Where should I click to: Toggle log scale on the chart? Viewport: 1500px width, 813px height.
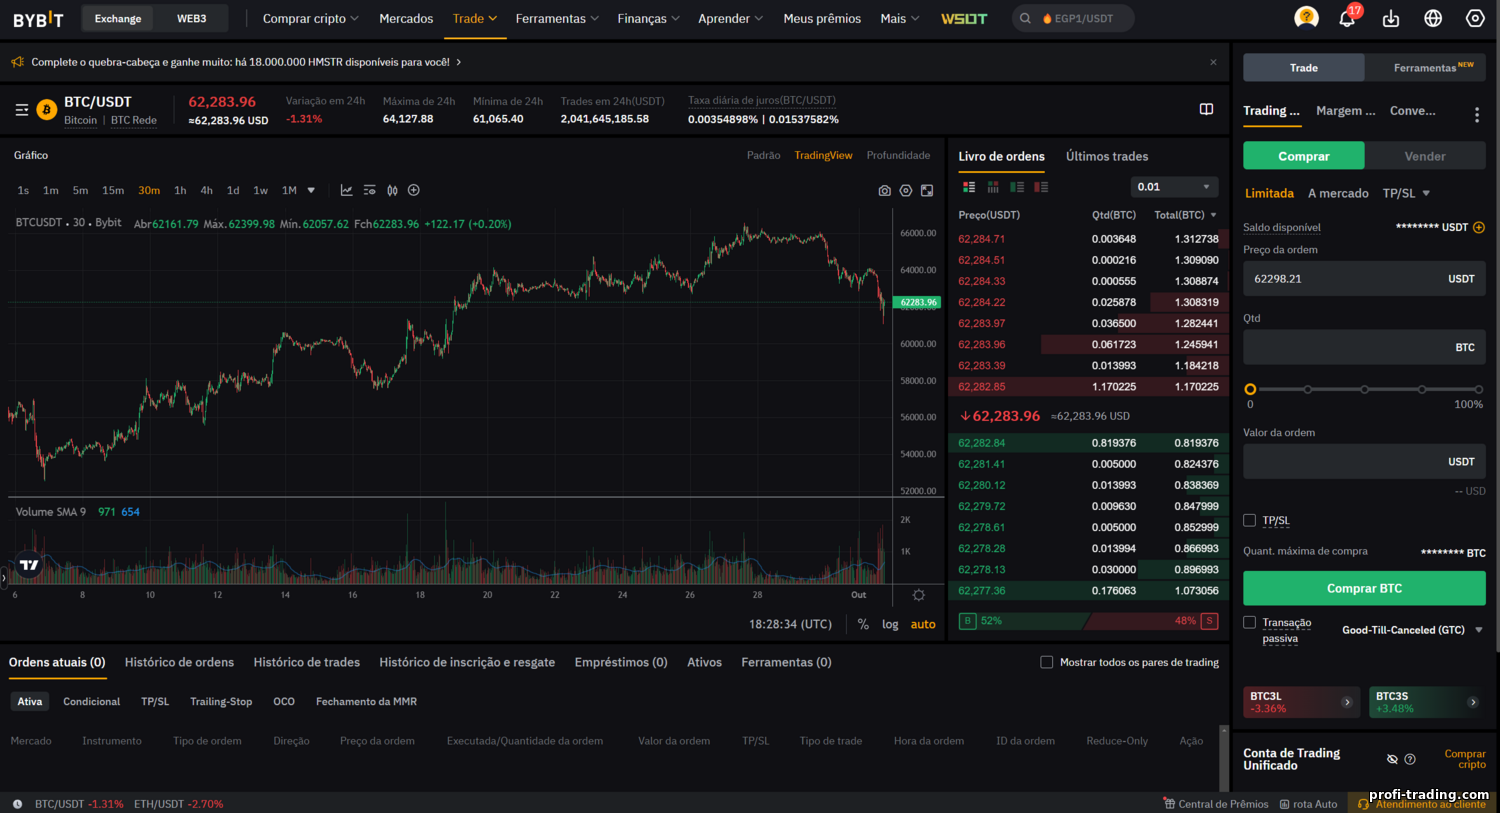coord(890,624)
